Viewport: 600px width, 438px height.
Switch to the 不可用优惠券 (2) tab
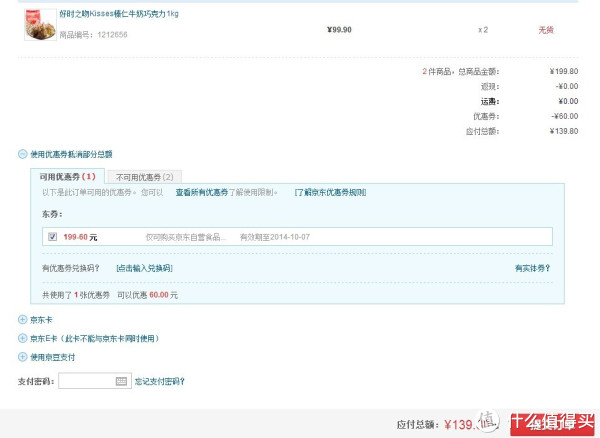(x=144, y=177)
